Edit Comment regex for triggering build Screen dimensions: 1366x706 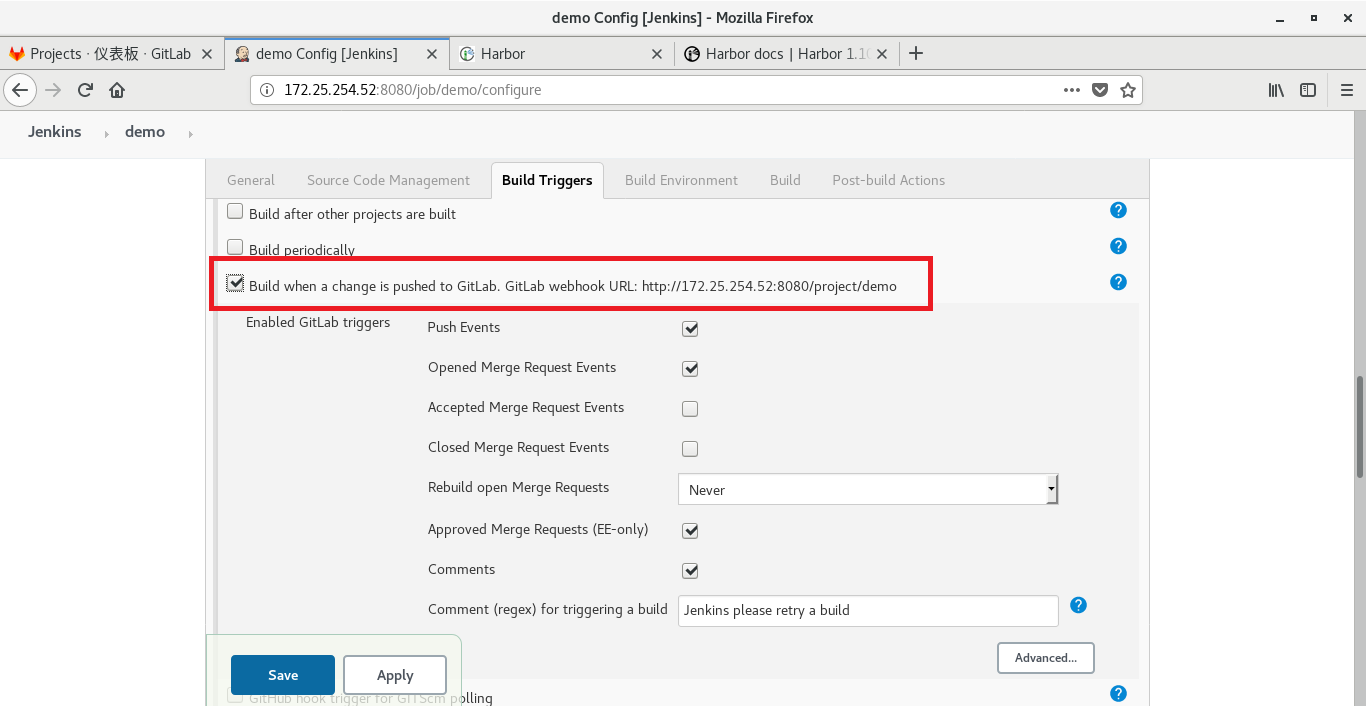pos(868,611)
